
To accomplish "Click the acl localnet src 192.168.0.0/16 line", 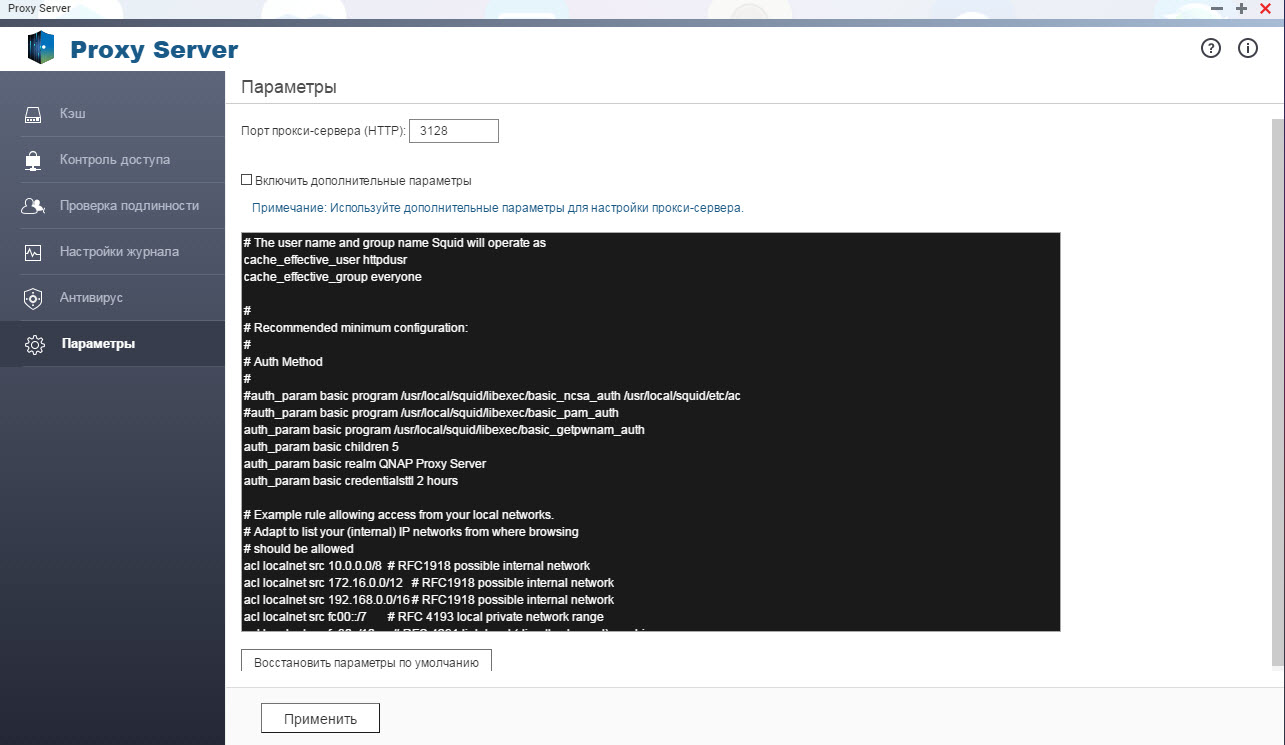I will [428, 600].
